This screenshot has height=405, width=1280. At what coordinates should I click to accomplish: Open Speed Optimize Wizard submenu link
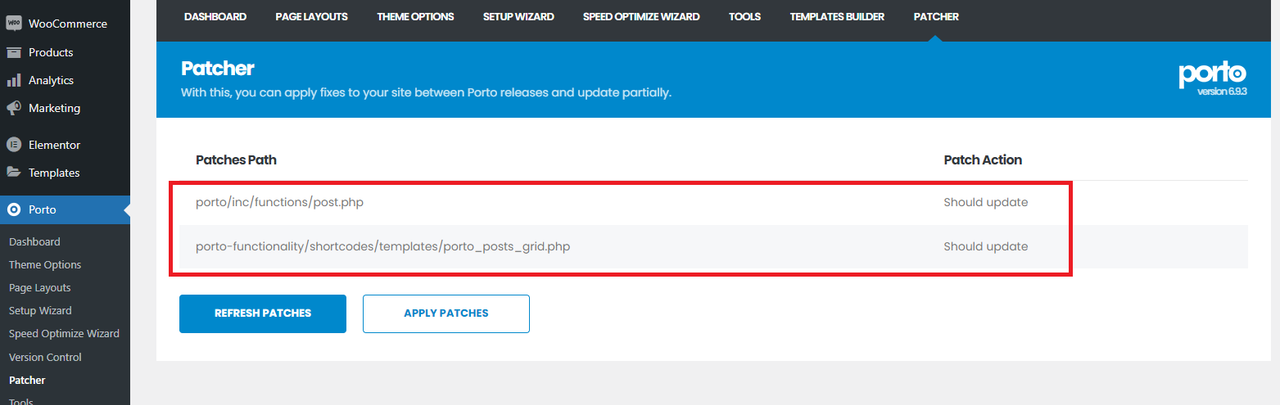pos(64,334)
